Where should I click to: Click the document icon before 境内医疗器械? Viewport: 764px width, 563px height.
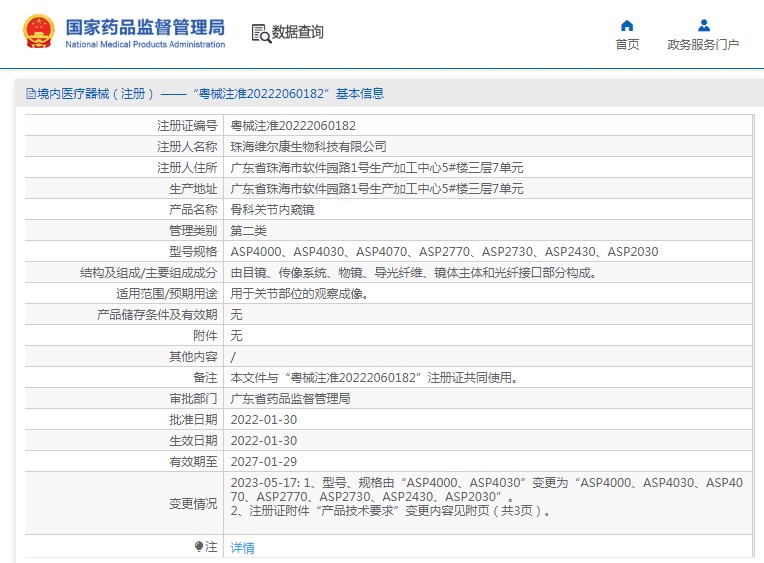[31, 94]
